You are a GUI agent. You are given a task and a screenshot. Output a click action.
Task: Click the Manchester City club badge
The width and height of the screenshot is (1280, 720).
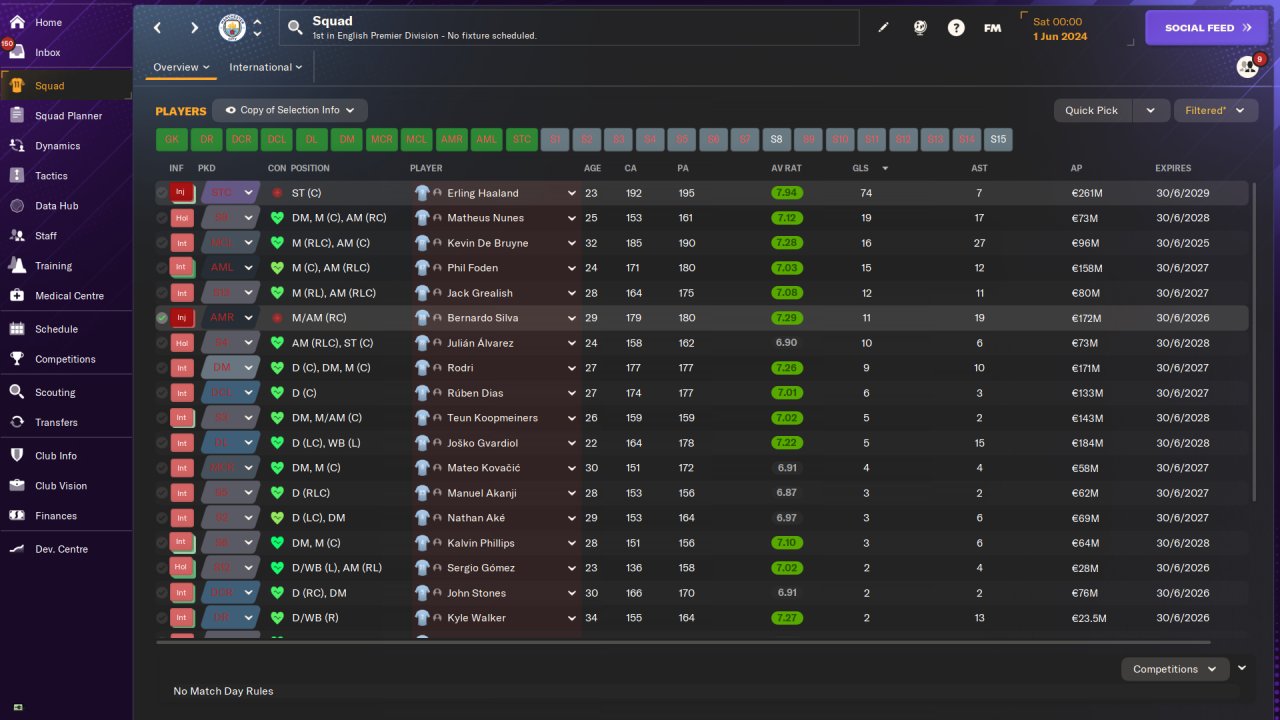[x=232, y=28]
